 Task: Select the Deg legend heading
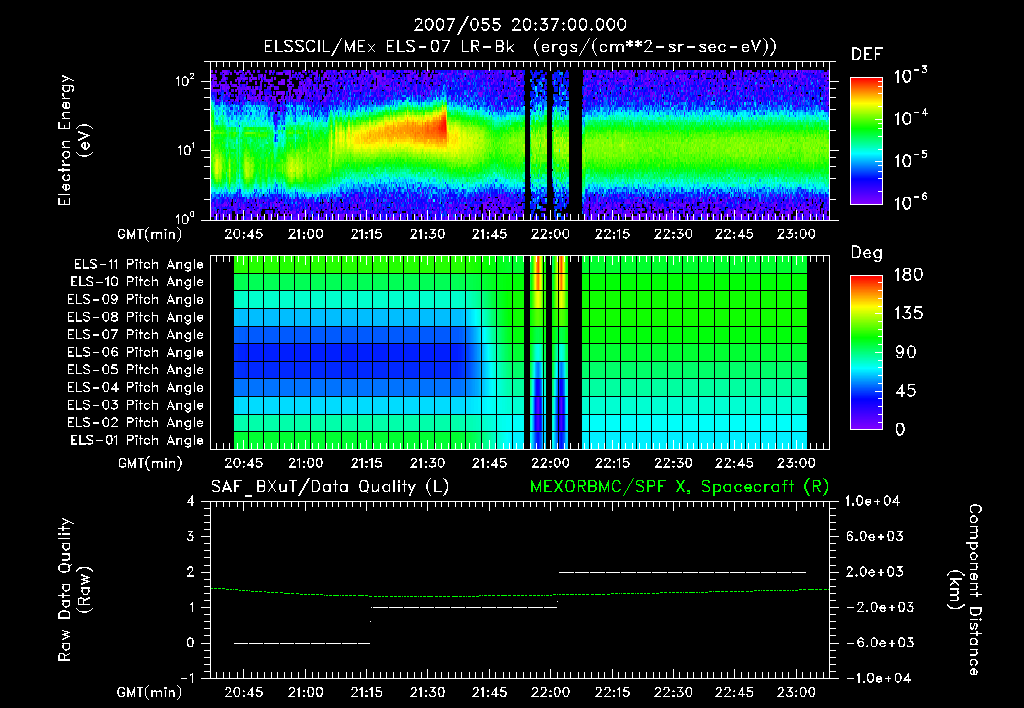point(867,253)
